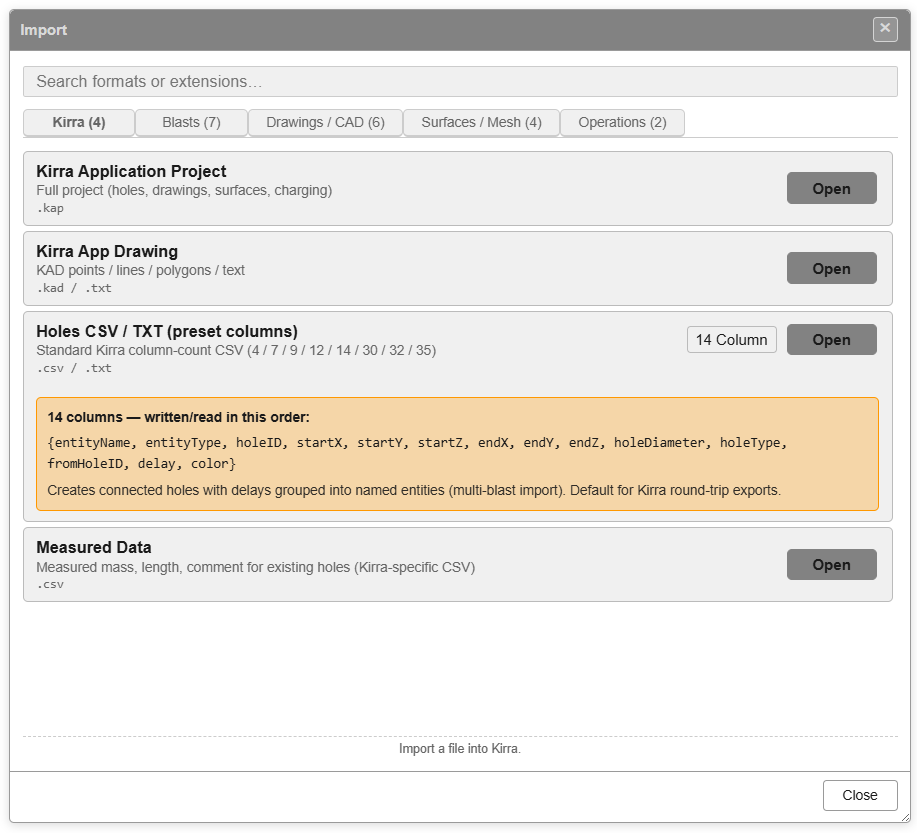Image resolution: width=917 pixels, height=833 pixels.
Task: Click the Search formats or extensions field
Action: click(x=460, y=81)
